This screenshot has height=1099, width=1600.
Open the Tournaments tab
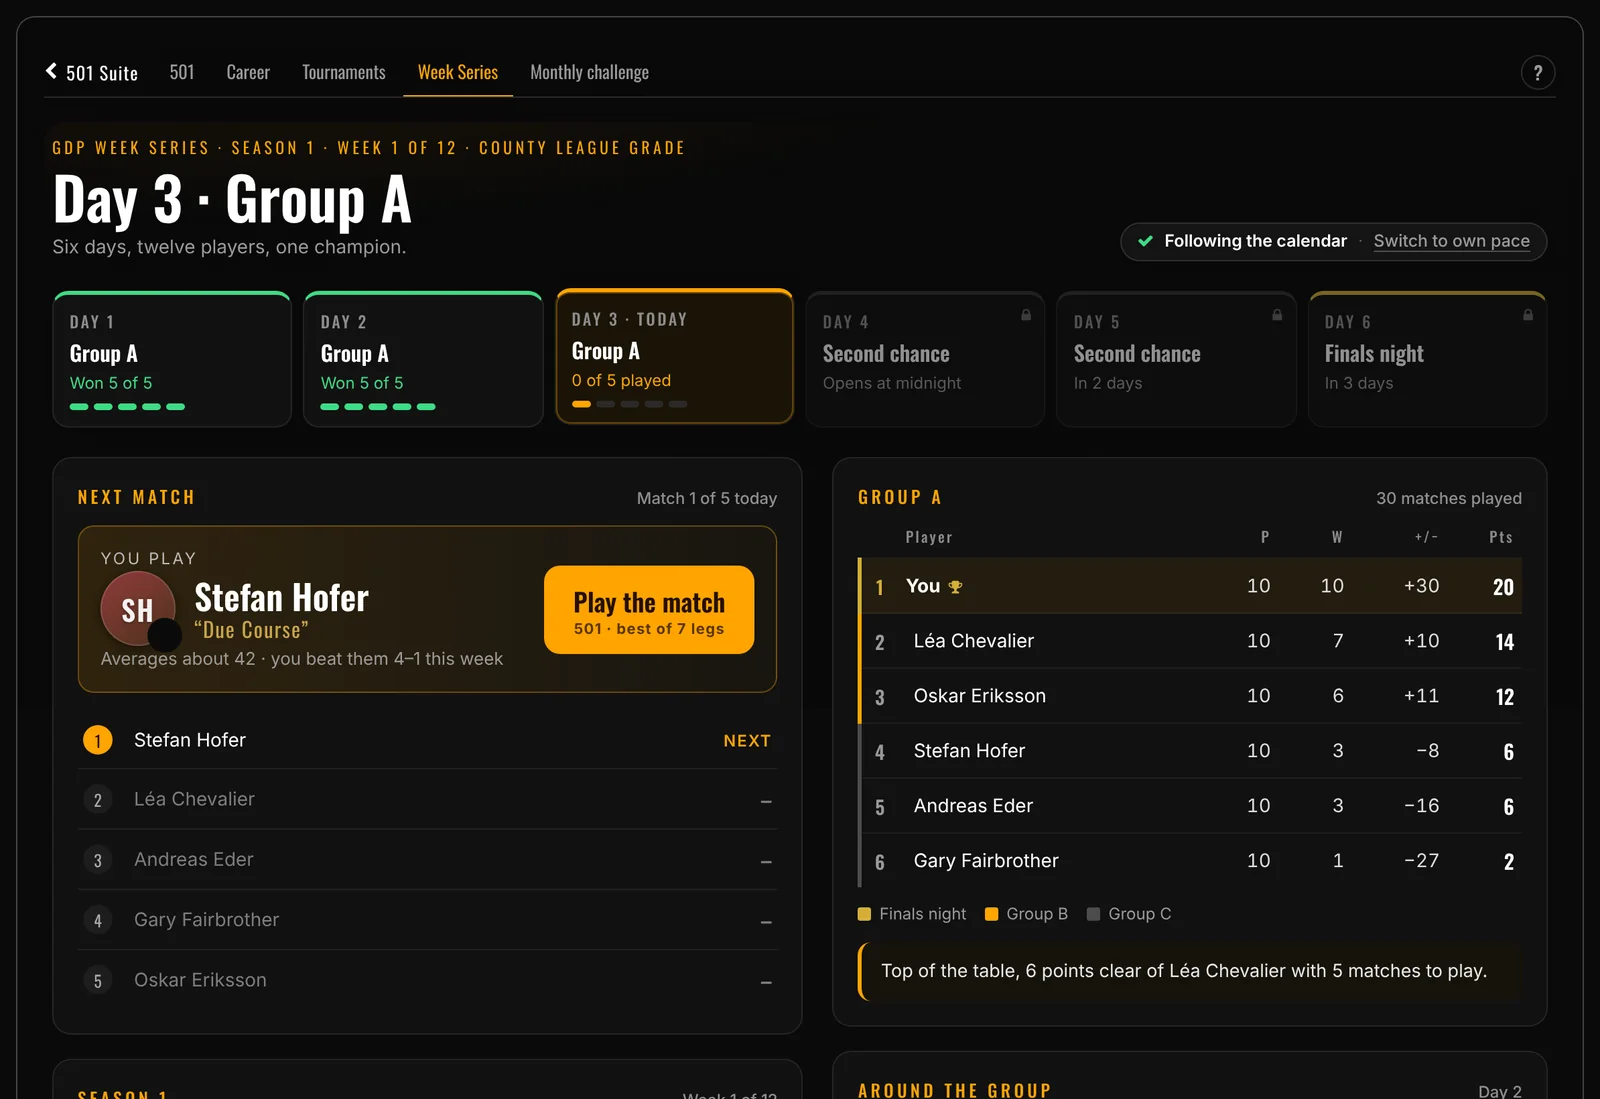pyautogui.click(x=344, y=72)
